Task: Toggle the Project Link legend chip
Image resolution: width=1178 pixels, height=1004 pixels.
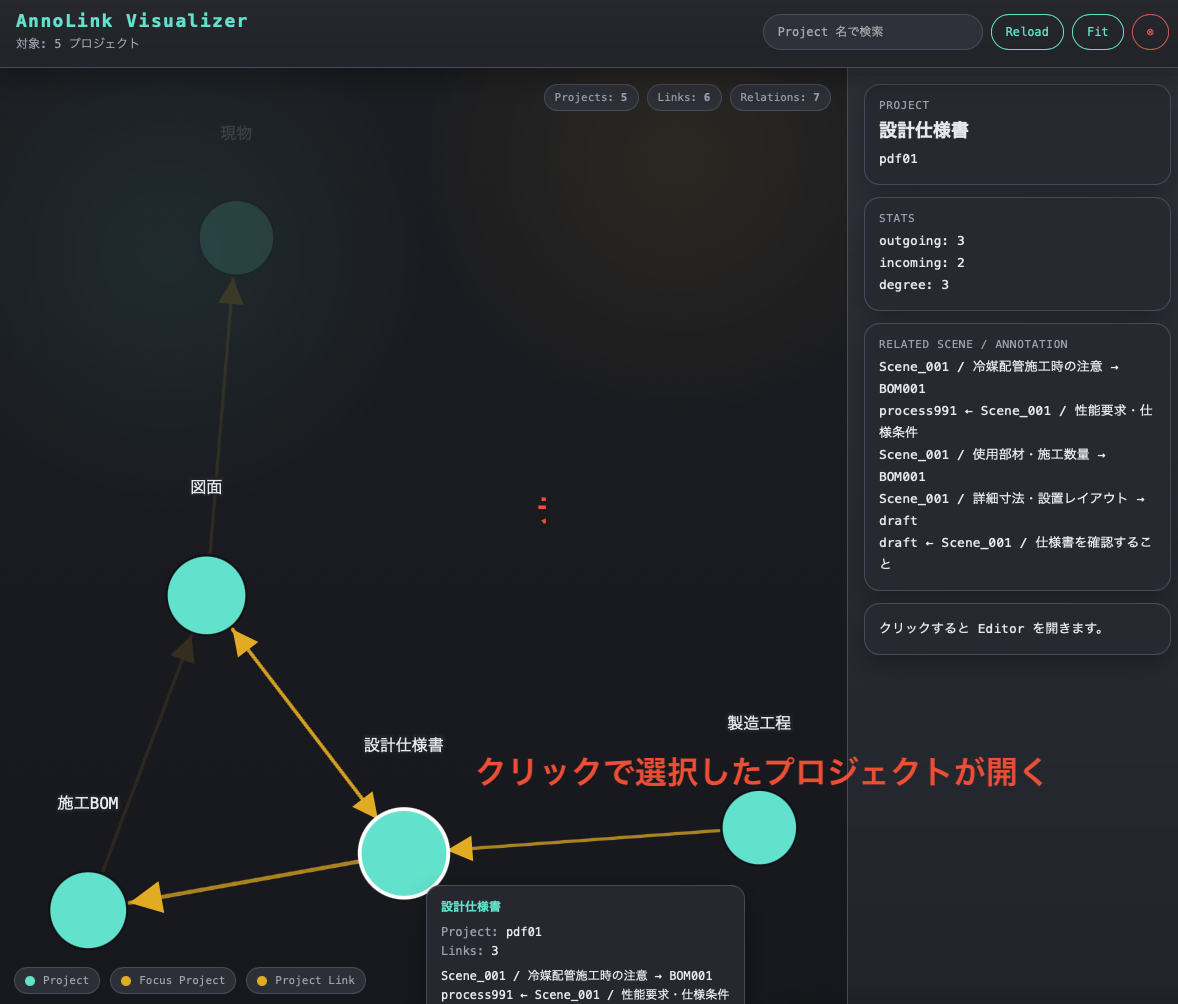Action: (x=306, y=980)
